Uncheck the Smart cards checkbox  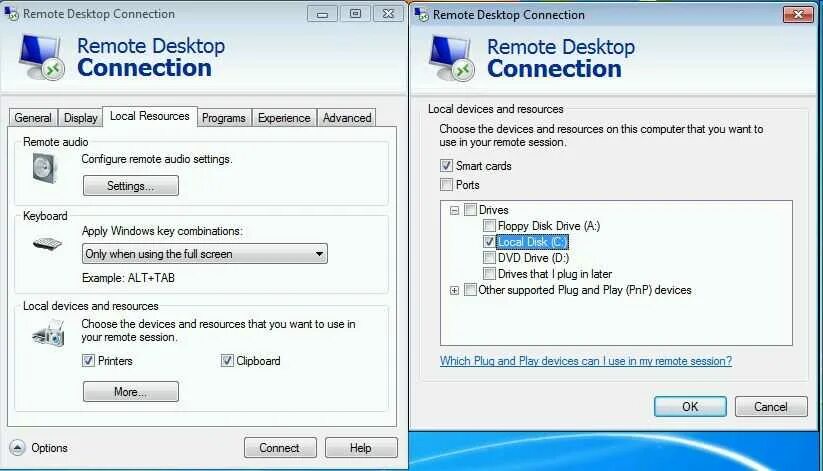point(446,165)
